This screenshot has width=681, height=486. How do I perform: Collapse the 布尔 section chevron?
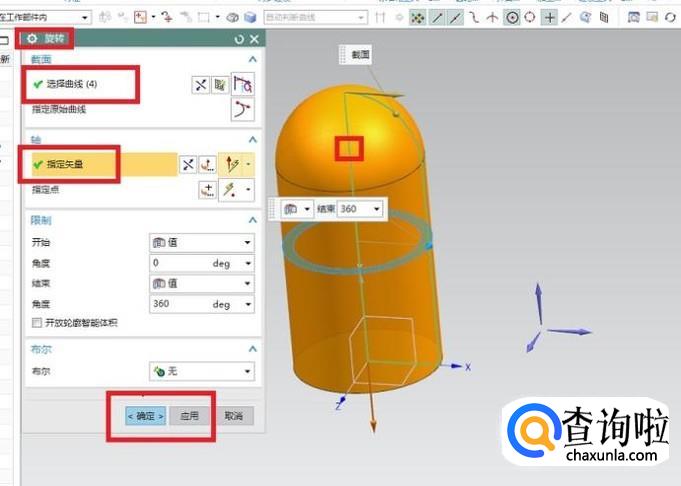pyautogui.click(x=252, y=349)
